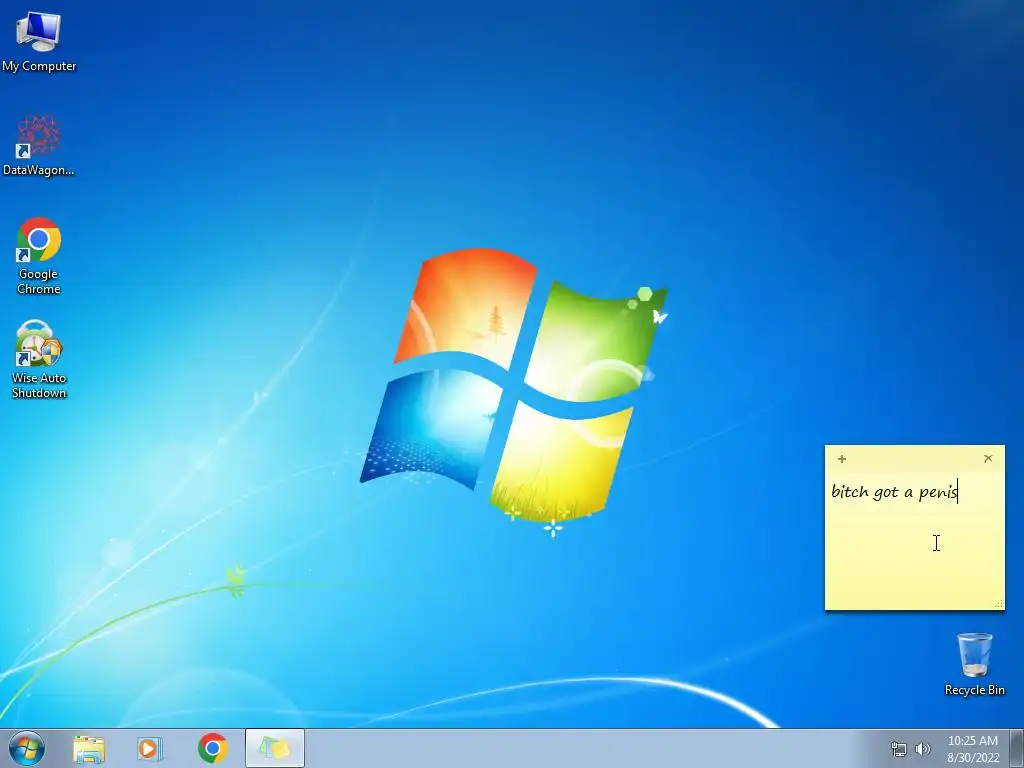Open the clock showing 10:25 AM
Image resolution: width=1024 pixels, height=768 pixels.
(973, 748)
